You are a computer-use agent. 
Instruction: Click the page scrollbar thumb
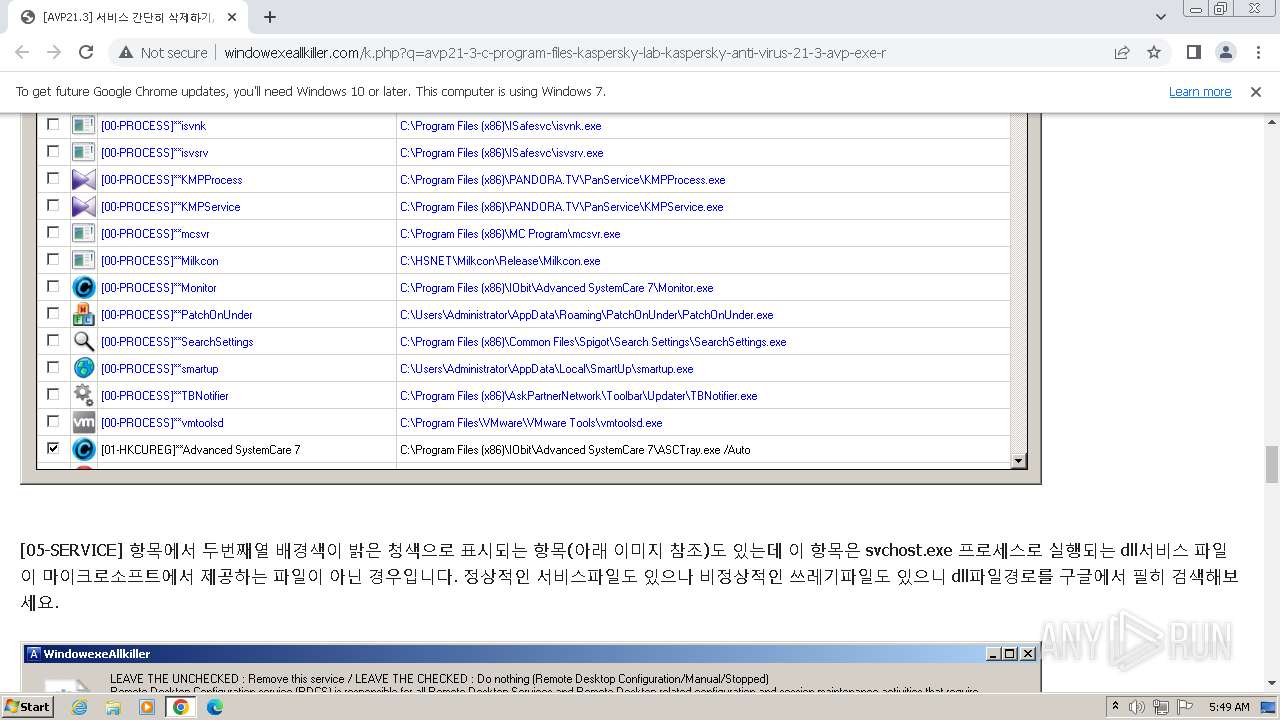point(1272,464)
